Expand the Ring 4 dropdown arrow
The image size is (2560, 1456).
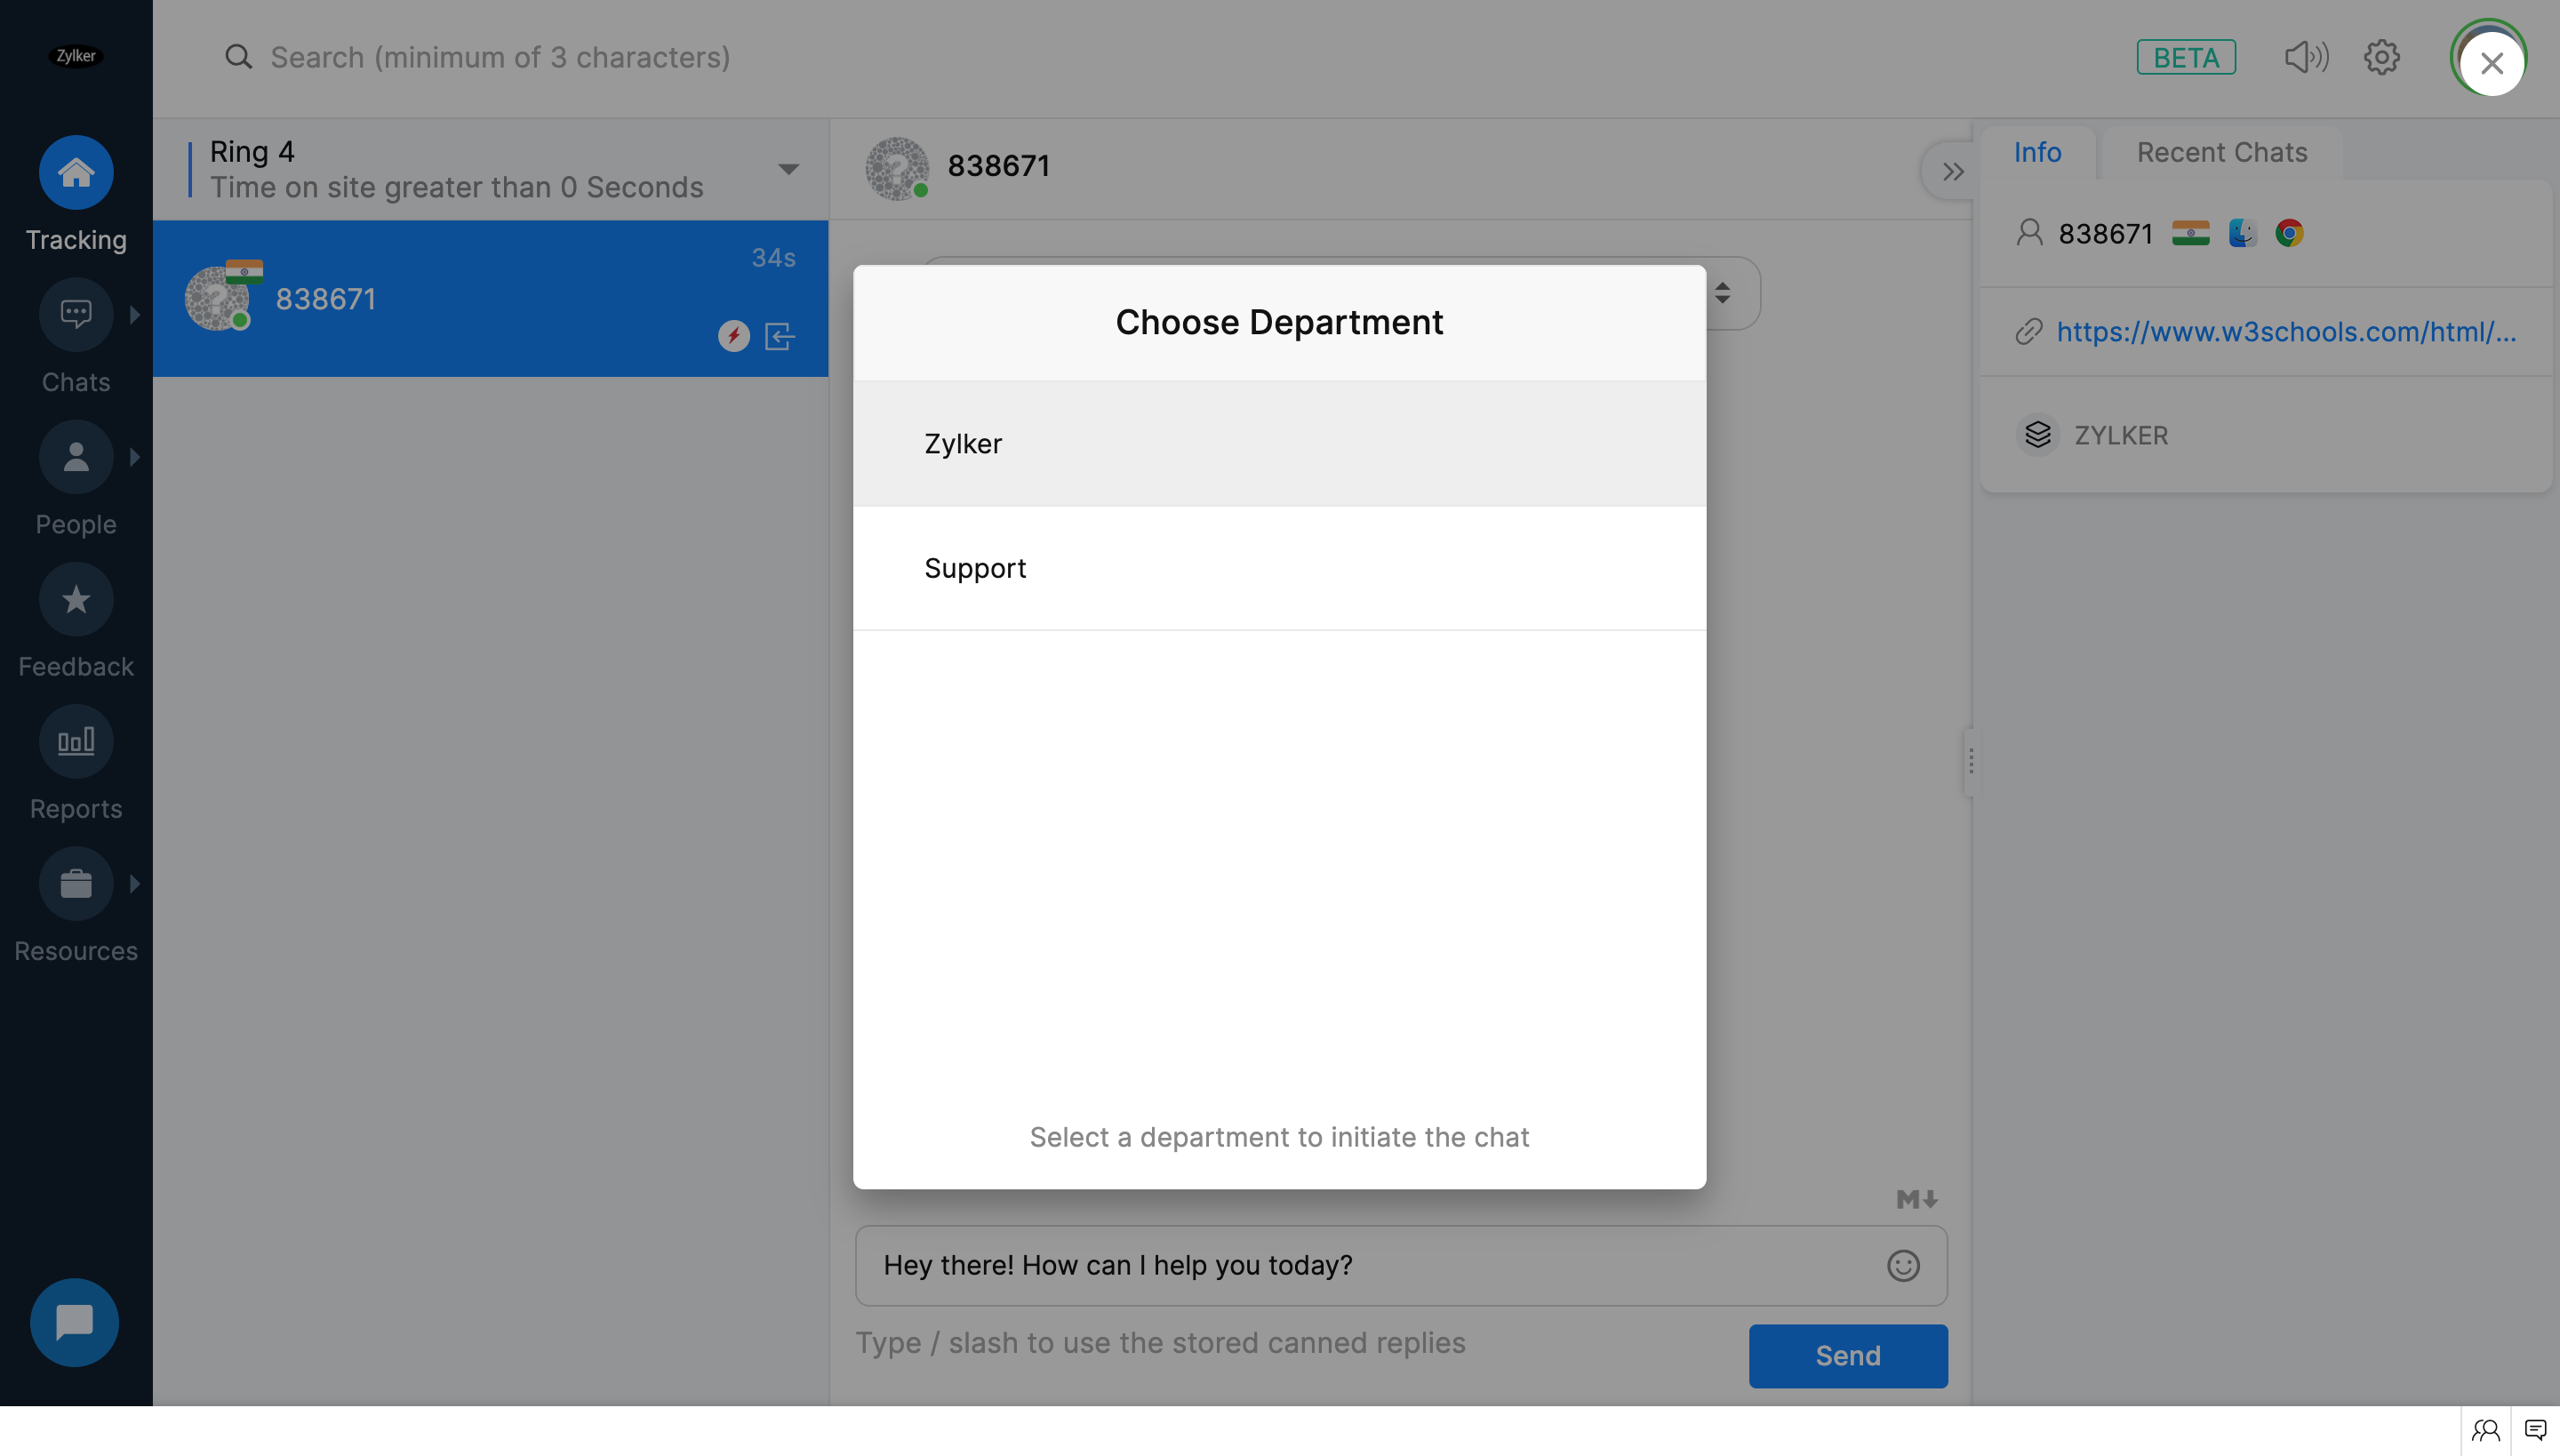tap(788, 169)
